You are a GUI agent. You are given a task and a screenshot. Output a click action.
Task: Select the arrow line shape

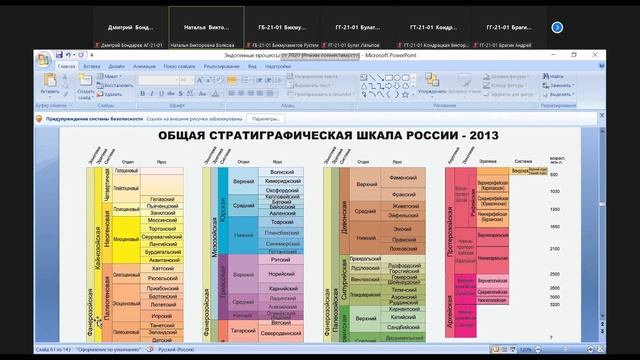380,77
